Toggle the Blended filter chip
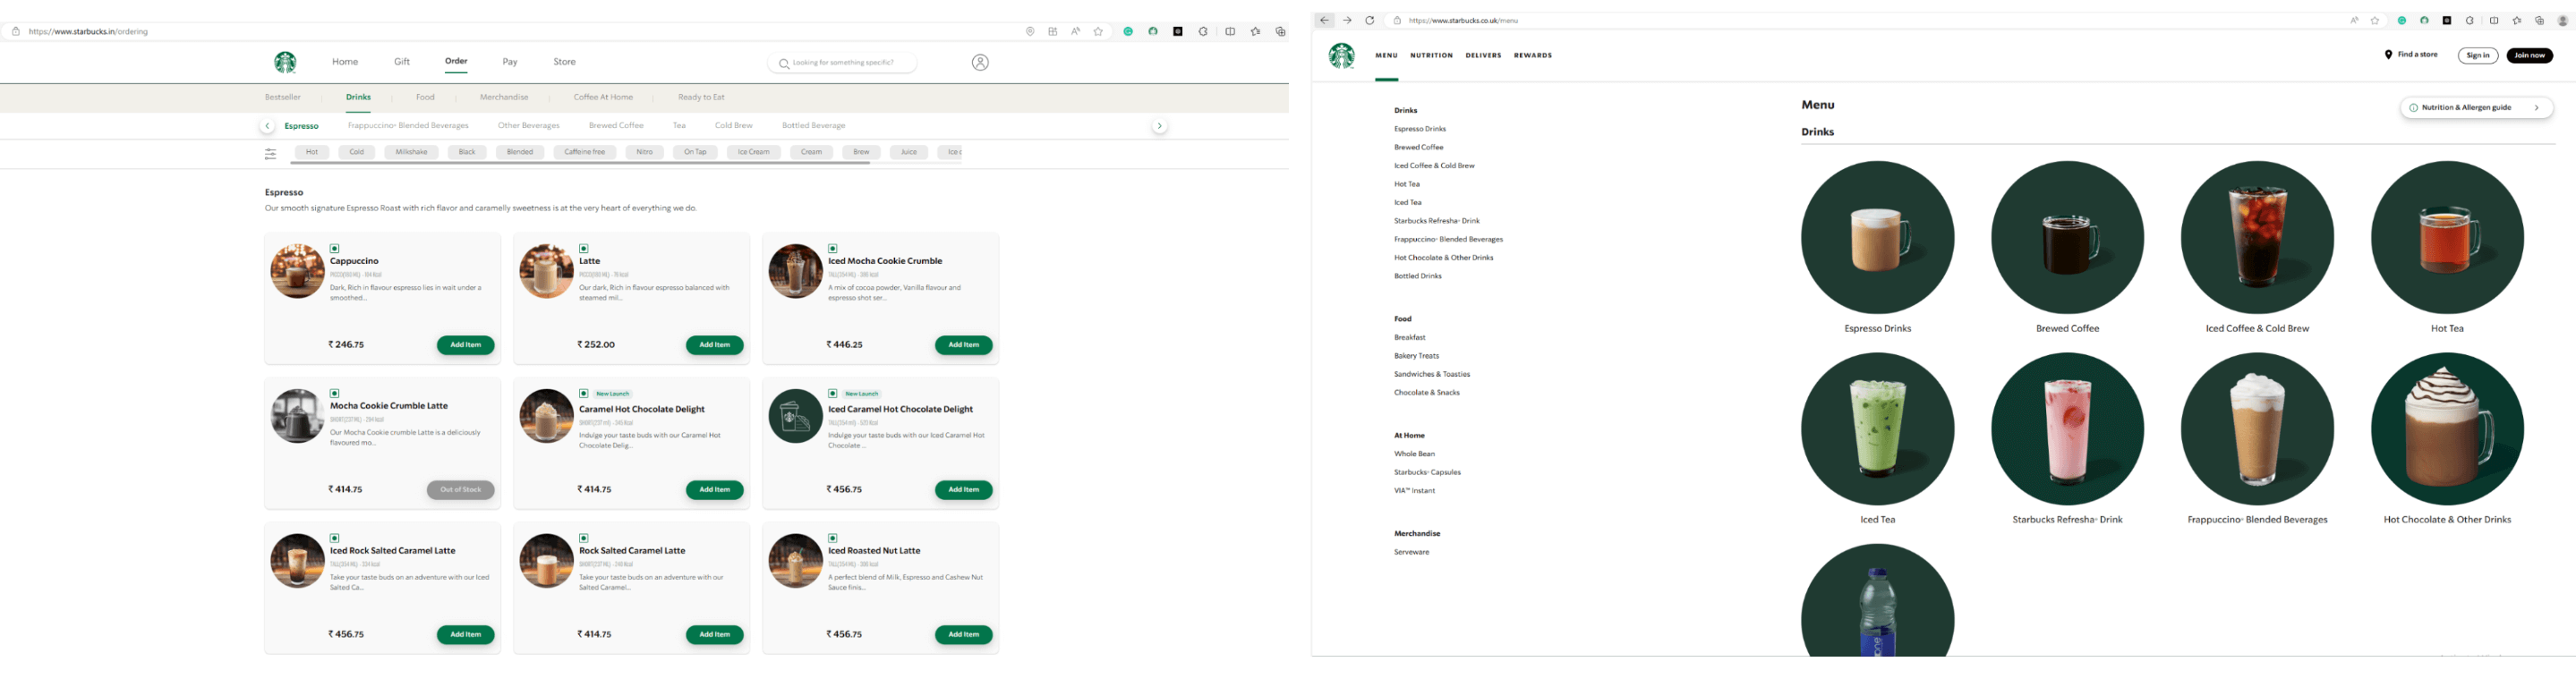Viewport: 2576px width, 687px height. pos(520,152)
